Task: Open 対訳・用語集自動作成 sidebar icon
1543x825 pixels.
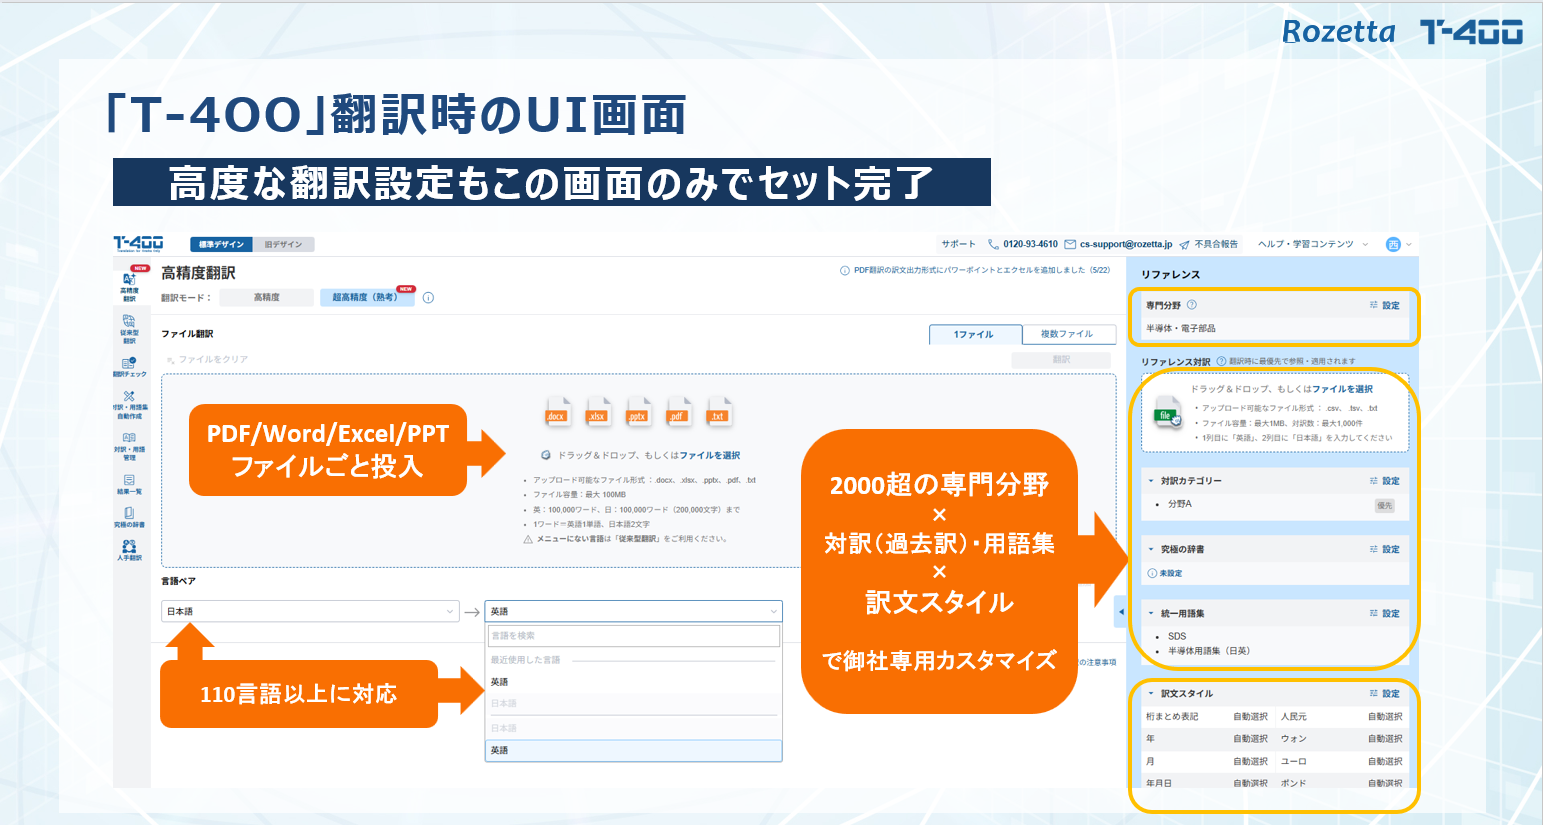Action: (x=129, y=404)
